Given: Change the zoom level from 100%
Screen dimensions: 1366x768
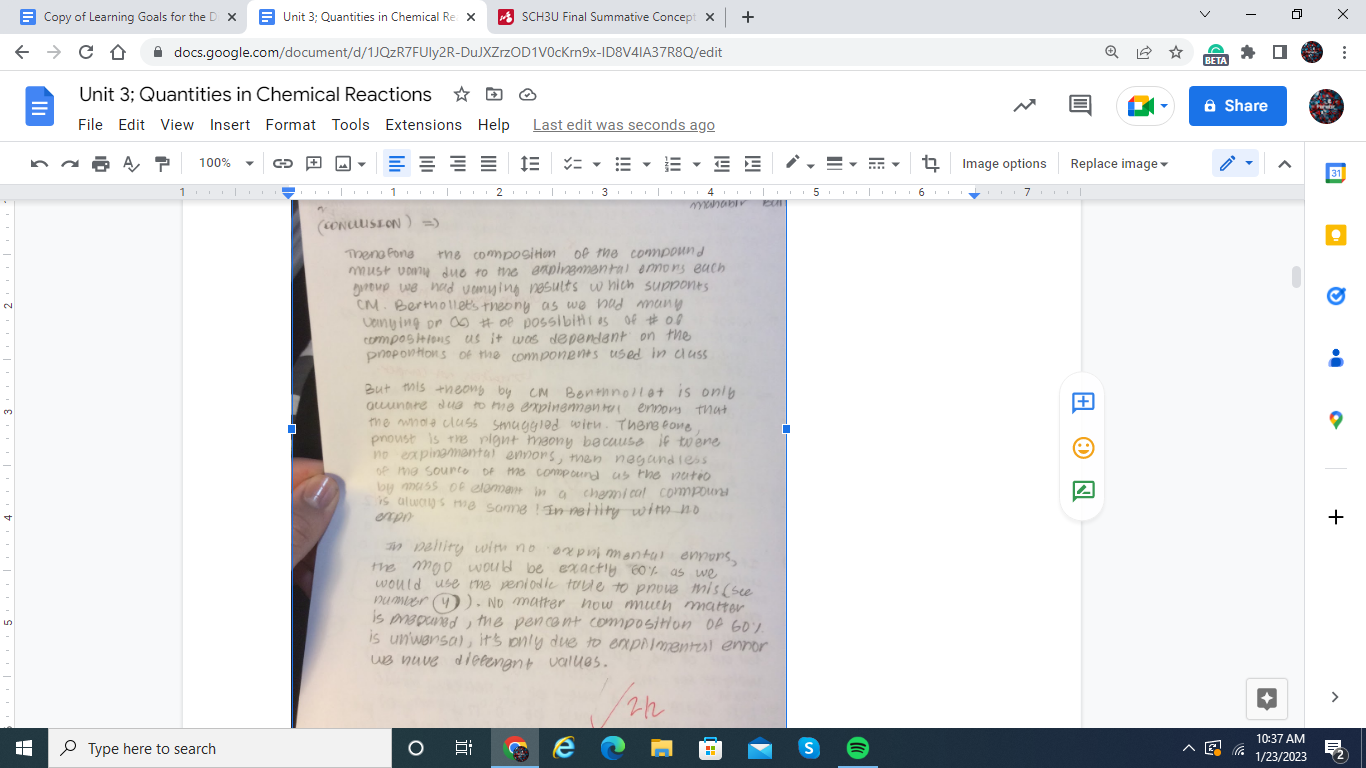Looking at the screenshot, I should coord(224,164).
